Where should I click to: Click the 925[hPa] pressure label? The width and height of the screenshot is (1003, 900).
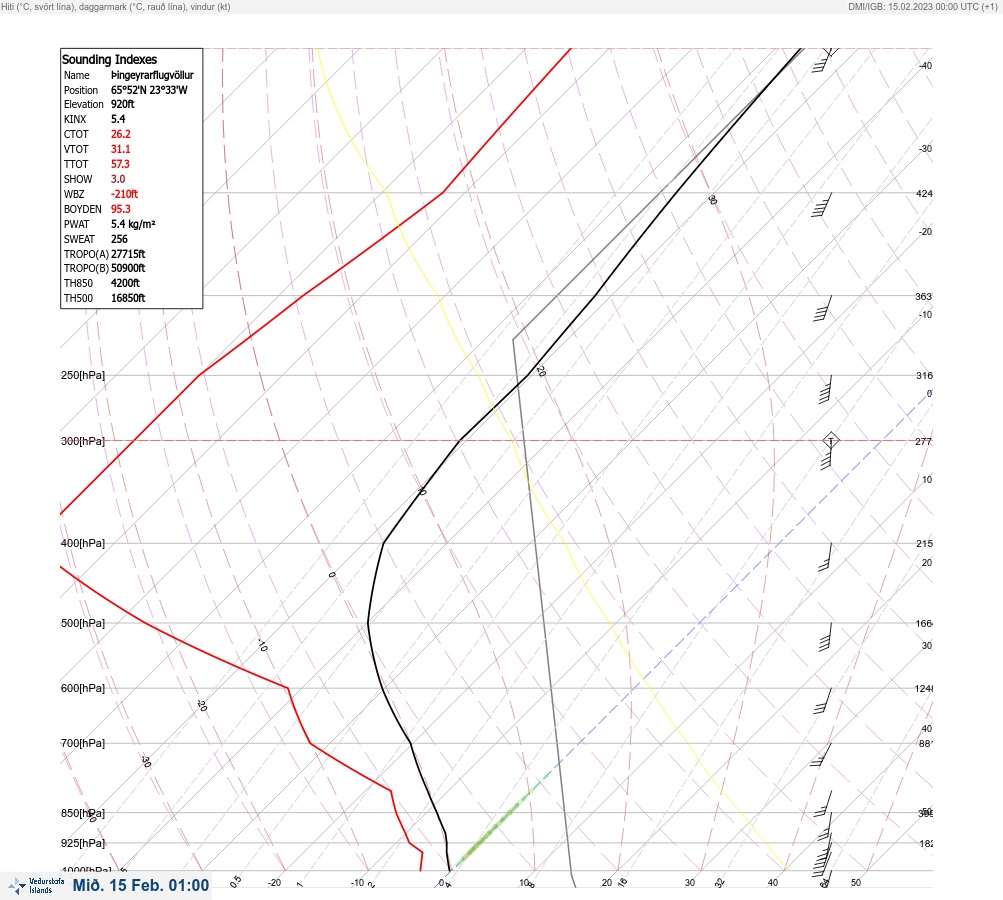(x=83, y=843)
